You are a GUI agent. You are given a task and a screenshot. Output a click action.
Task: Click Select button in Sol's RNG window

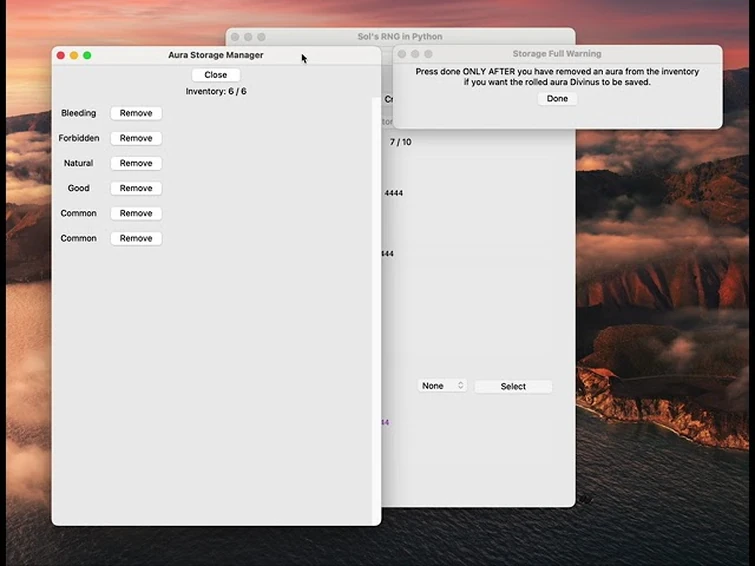click(x=513, y=386)
